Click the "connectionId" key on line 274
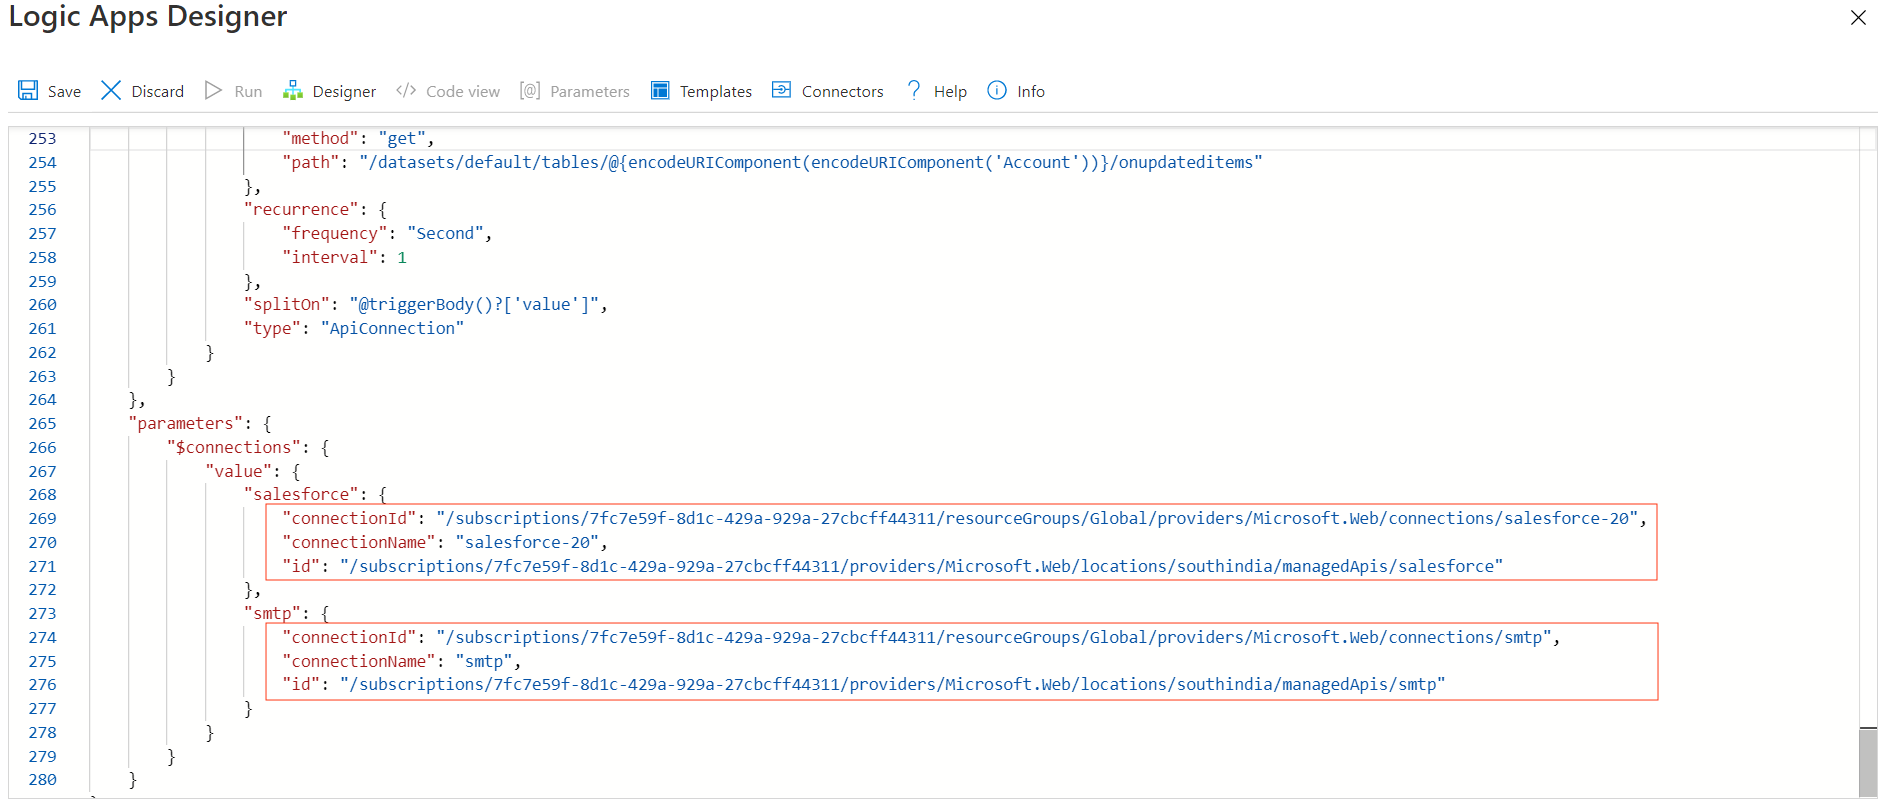 coord(349,637)
